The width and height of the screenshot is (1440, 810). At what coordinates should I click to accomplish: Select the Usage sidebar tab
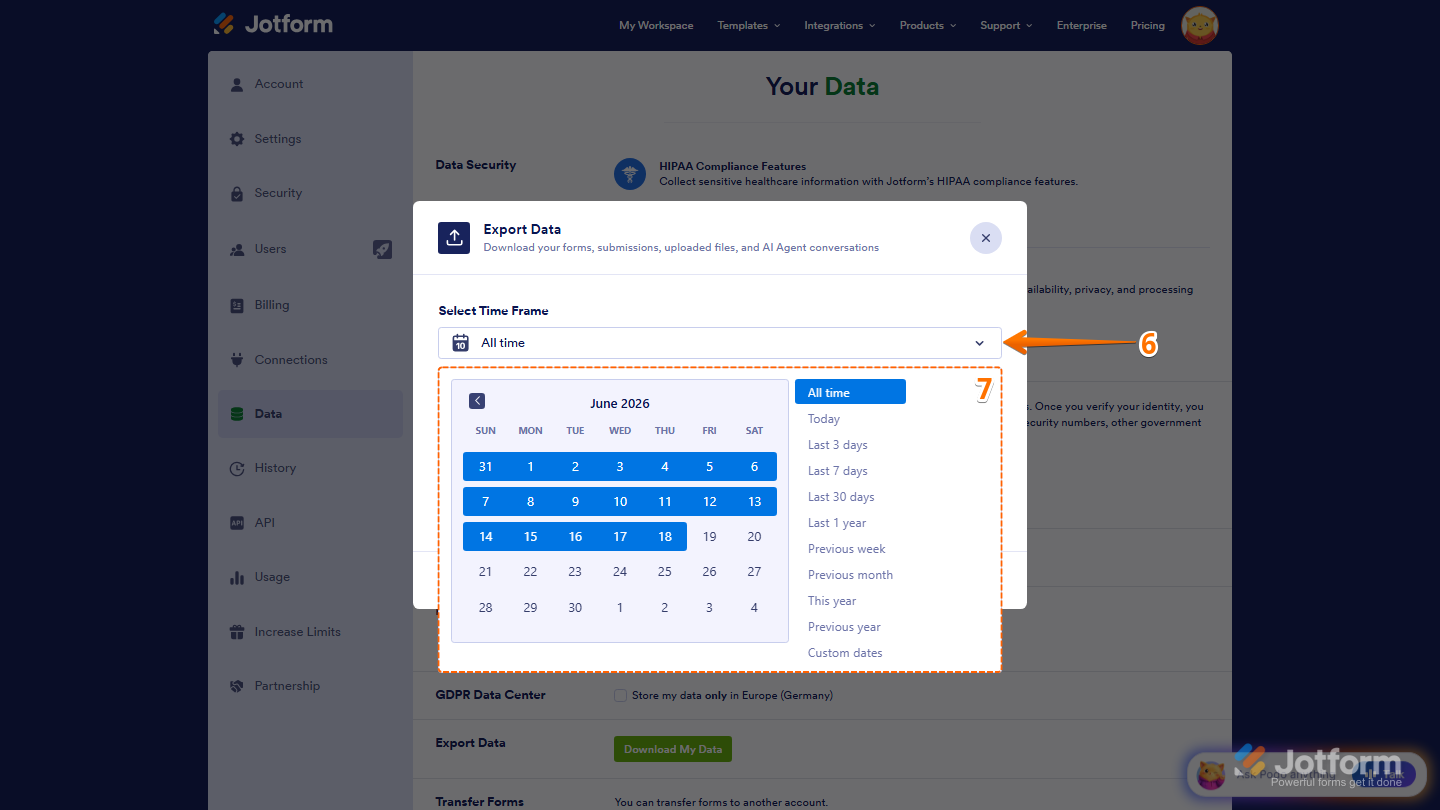[310, 578]
